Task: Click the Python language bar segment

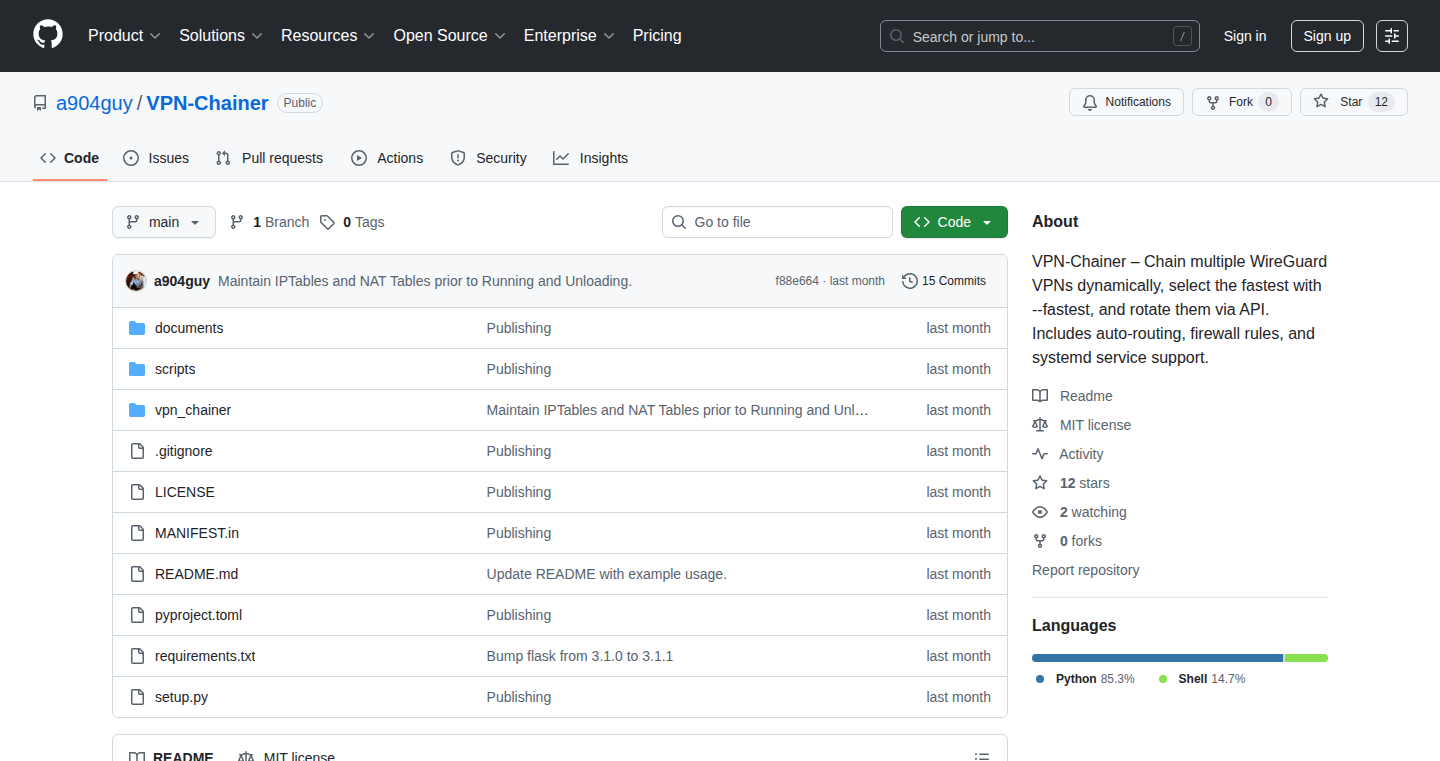Action: tap(1157, 658)
